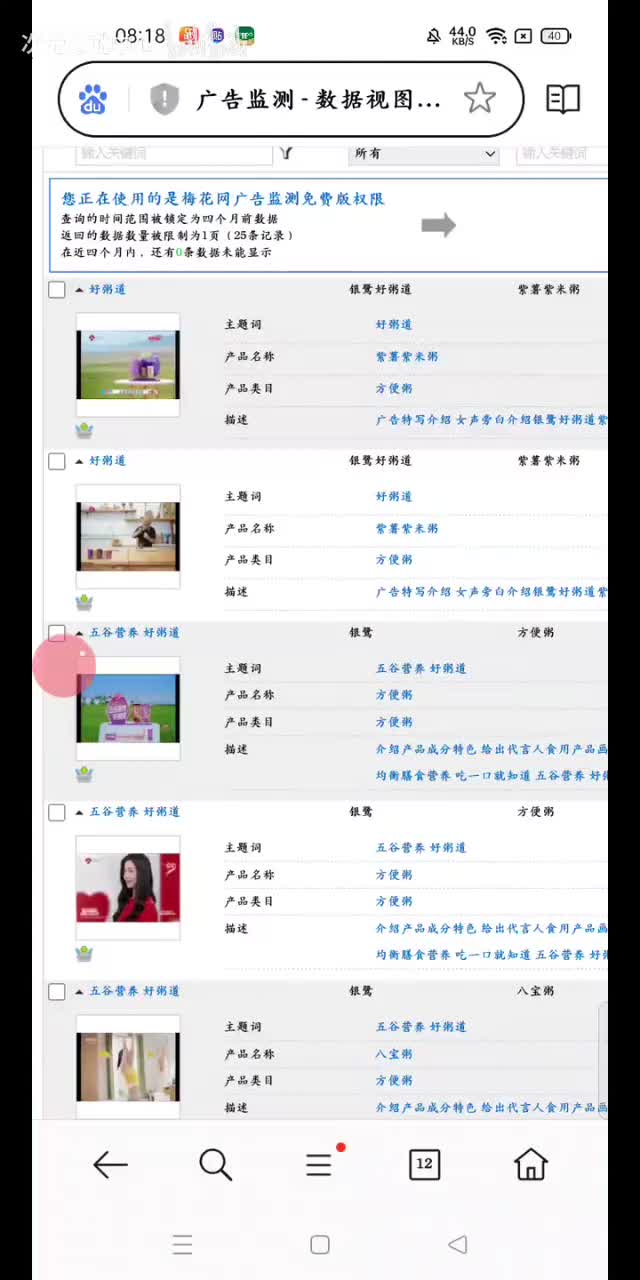This screenshot has width=640, height=1280.
Task: Tick checkbox of row with blue-sky product thumbnail
Action: pyautogui.click(x=57, y=633)
